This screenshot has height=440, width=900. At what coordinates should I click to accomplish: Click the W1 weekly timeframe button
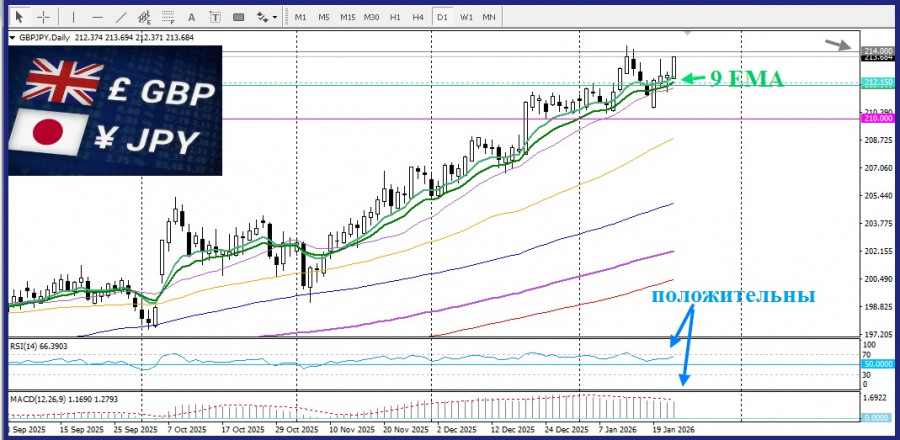[466, 17]
